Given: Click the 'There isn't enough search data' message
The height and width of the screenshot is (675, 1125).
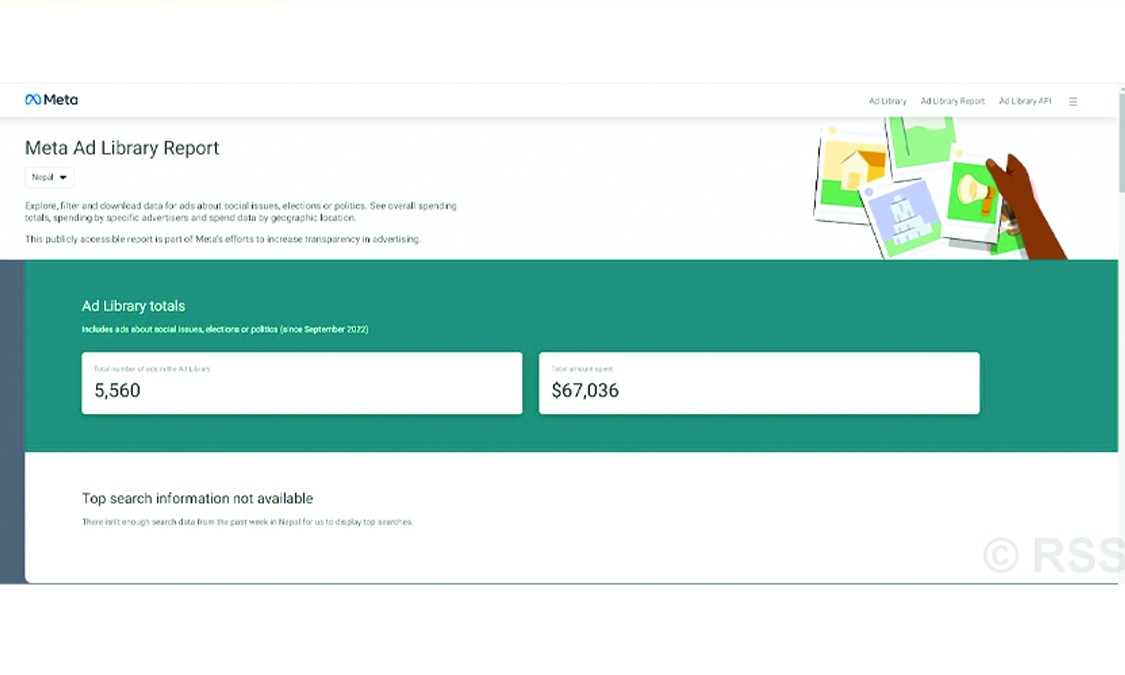Looking at the screenshot, I should 248,522.
